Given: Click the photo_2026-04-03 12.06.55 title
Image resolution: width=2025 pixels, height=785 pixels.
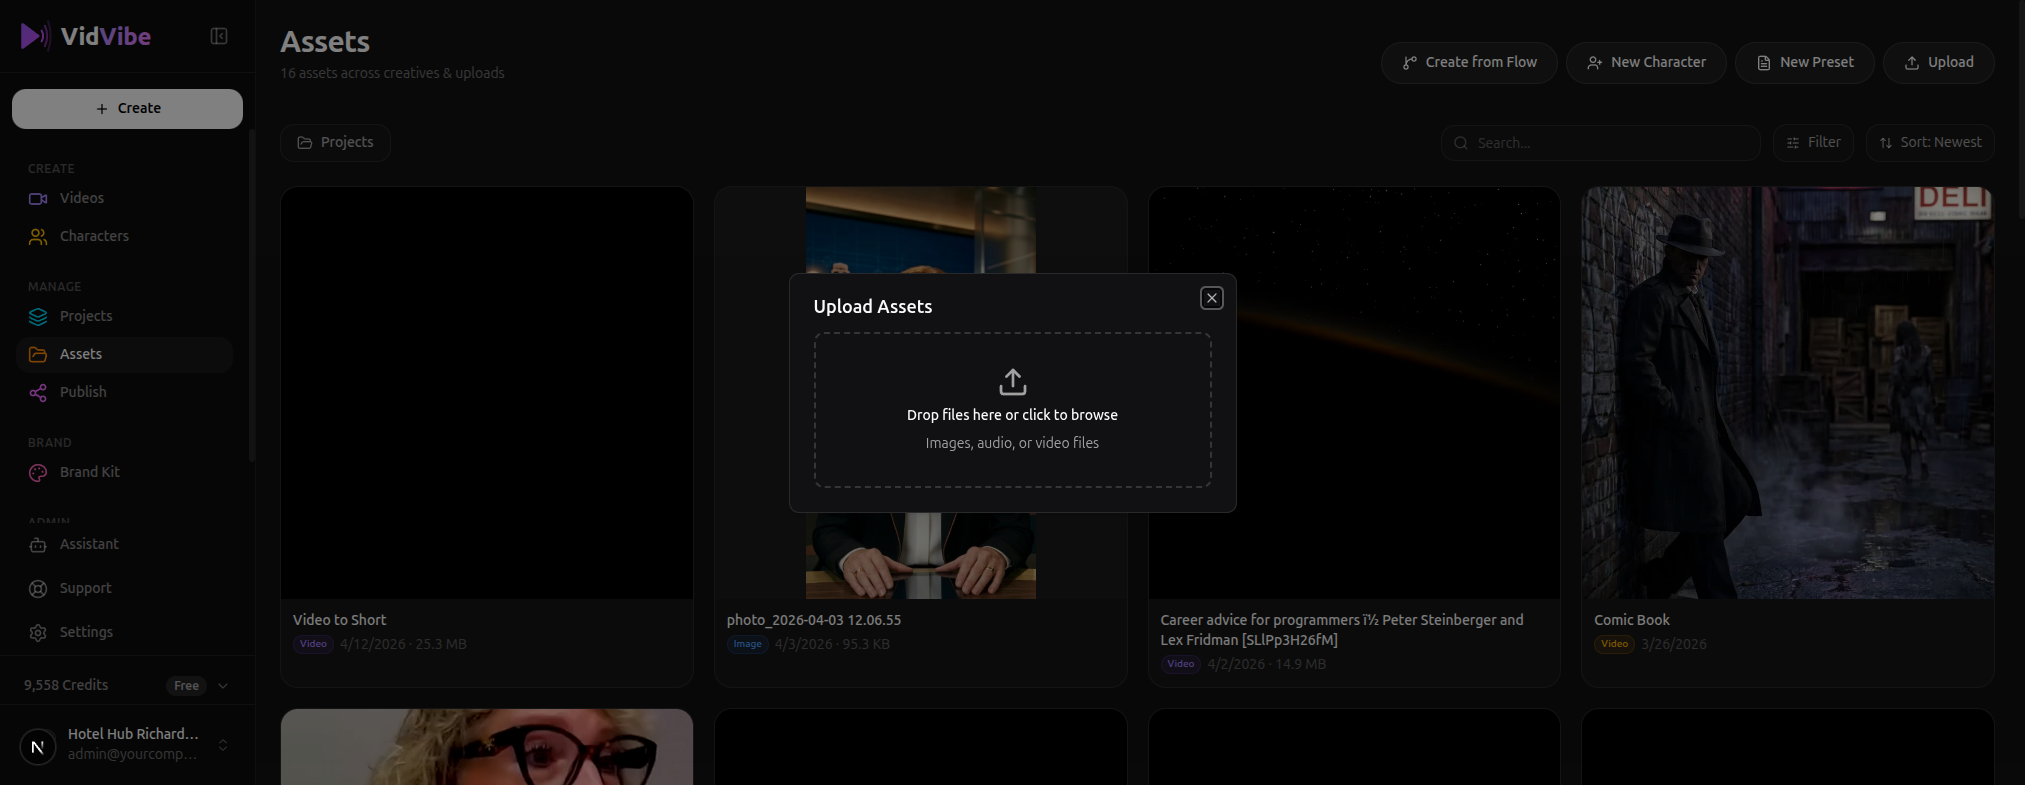Looking at the screenshot, I should pos(814,620).
